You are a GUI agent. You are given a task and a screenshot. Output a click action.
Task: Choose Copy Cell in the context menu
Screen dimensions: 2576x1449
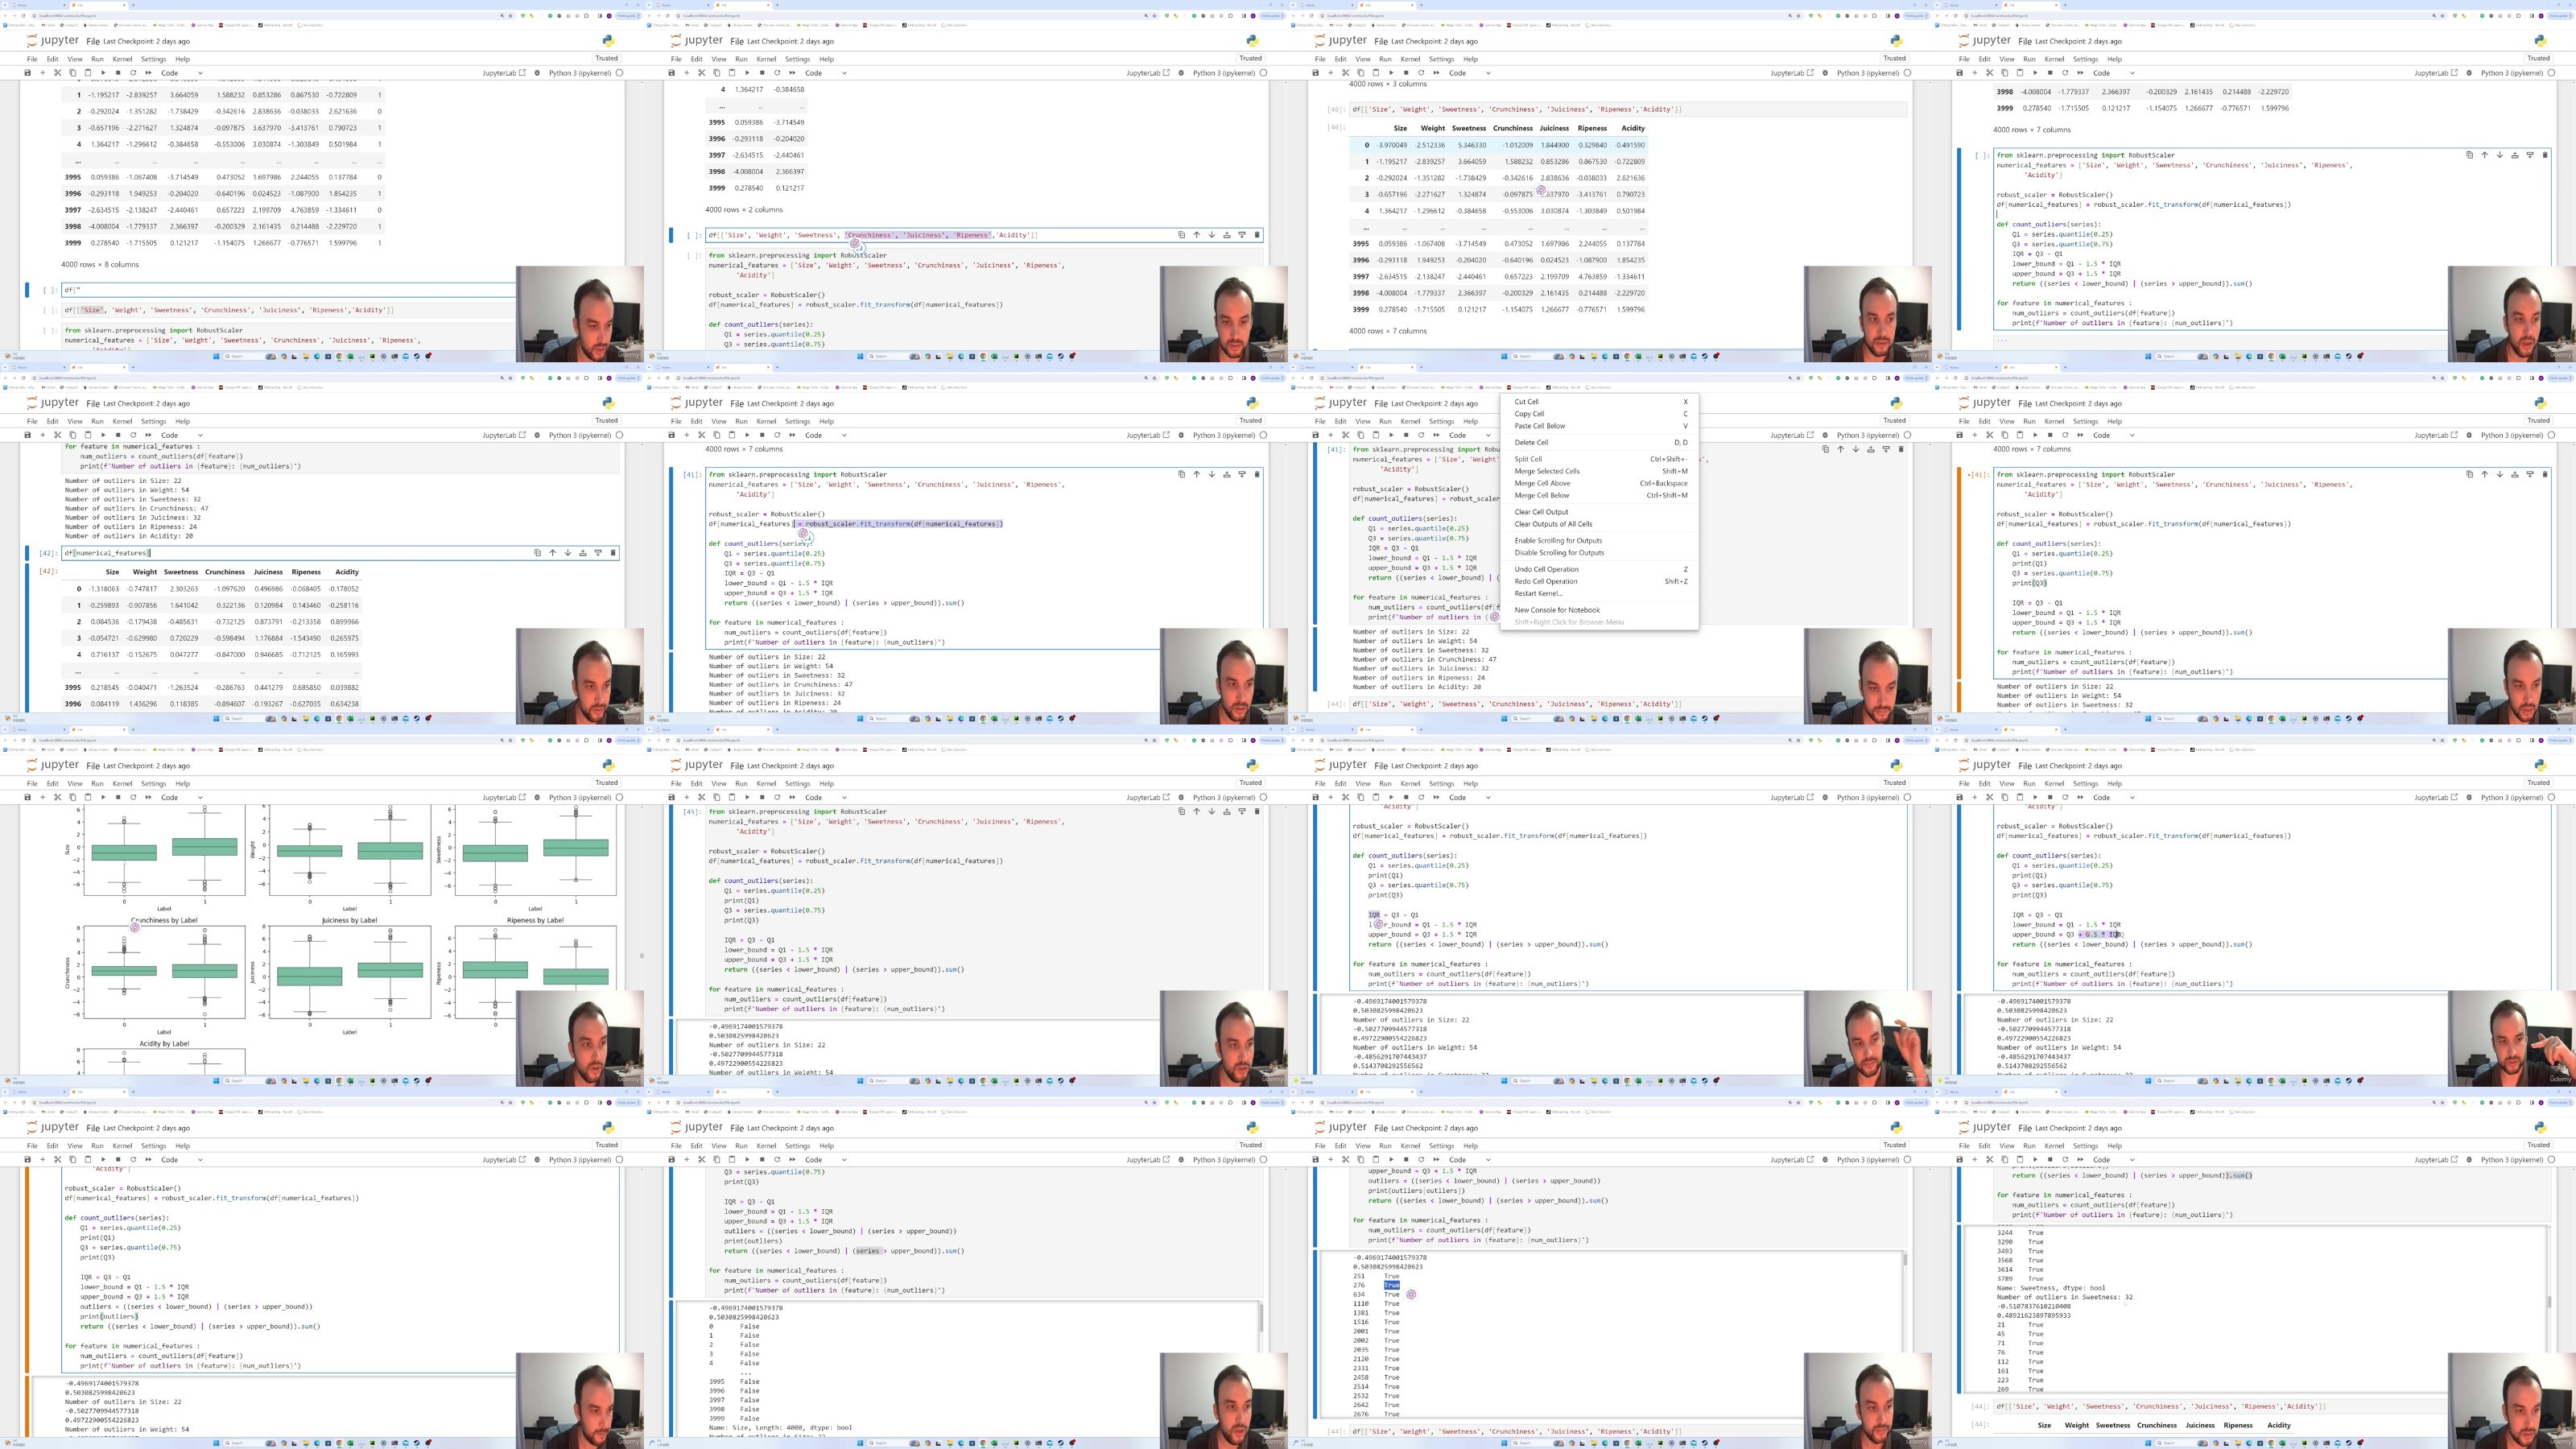coord(1599,414)
